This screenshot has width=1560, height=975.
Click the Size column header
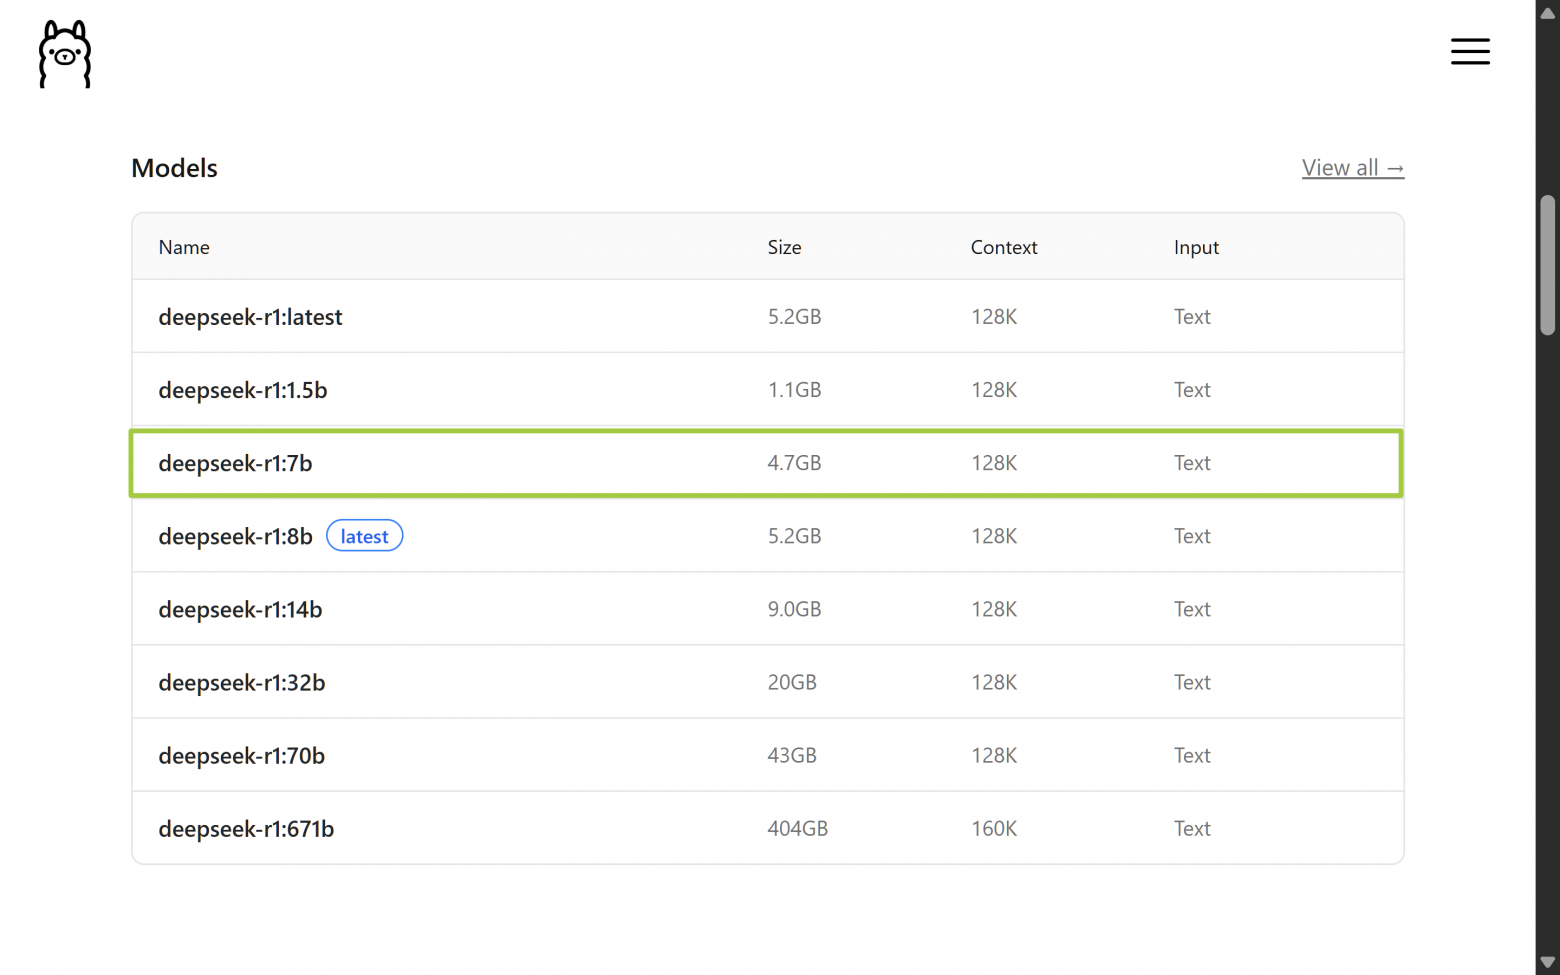[784, 247]
